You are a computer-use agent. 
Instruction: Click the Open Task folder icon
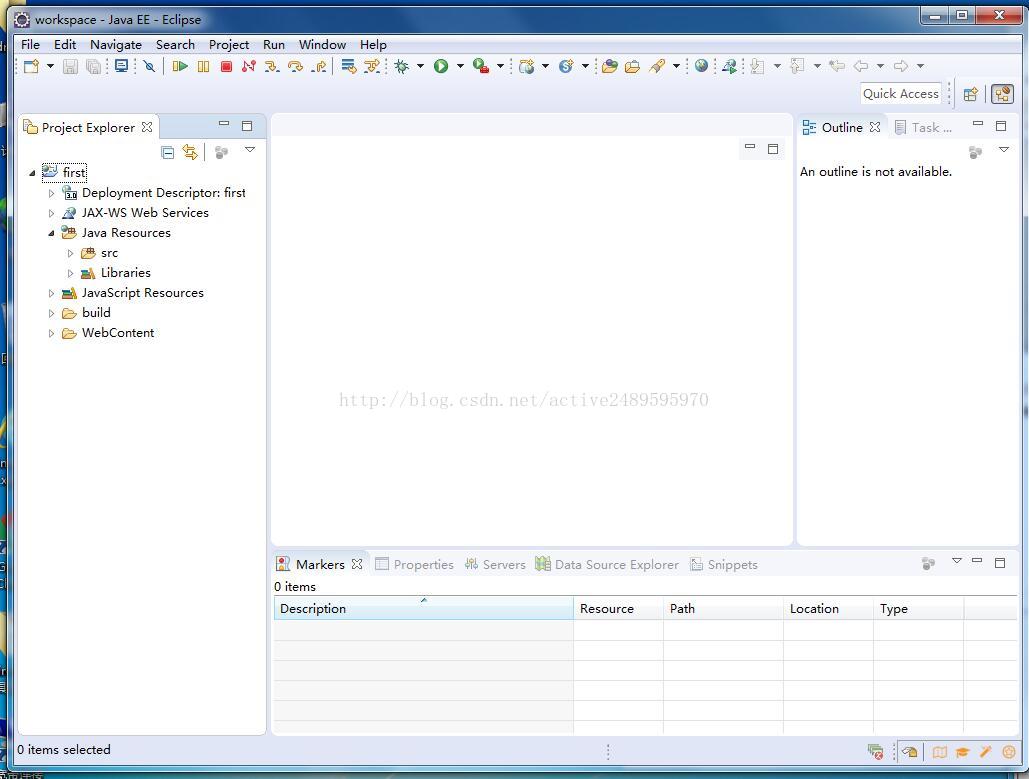coord(633,66)
